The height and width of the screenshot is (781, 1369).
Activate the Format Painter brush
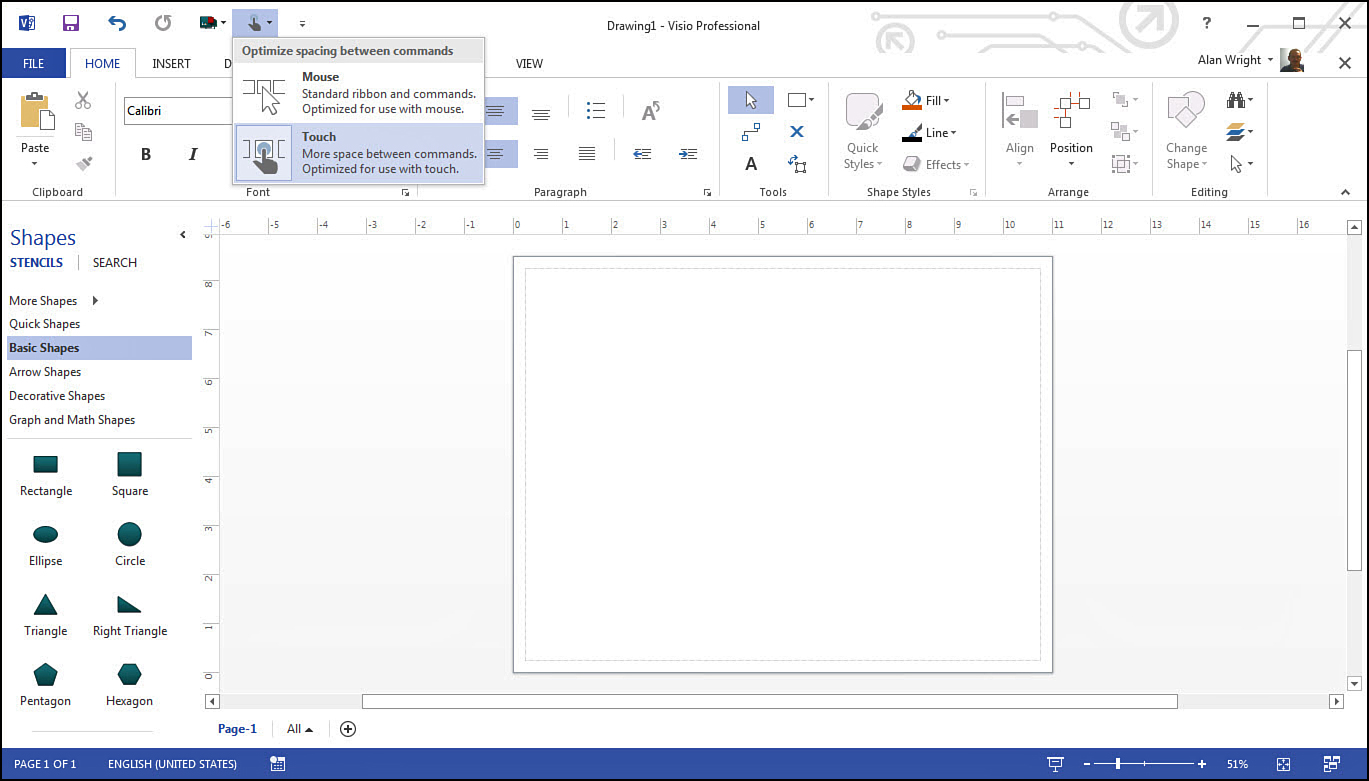[83, 163]
